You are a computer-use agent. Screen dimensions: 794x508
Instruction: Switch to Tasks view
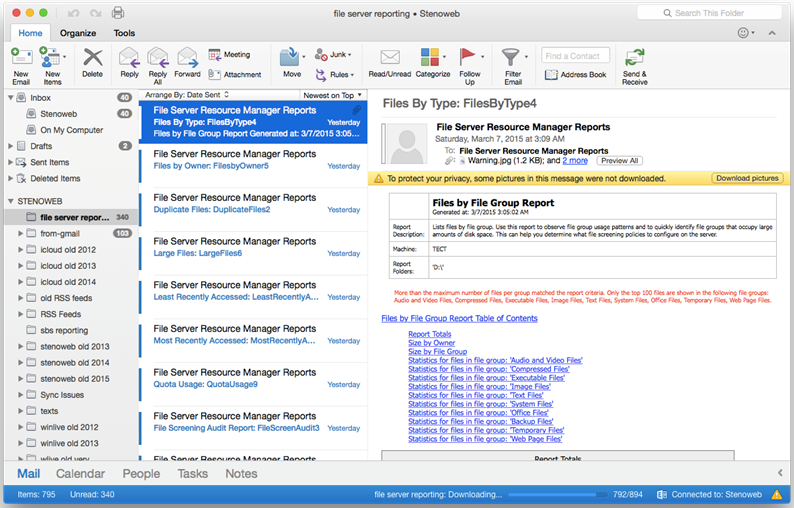(192, 474)
